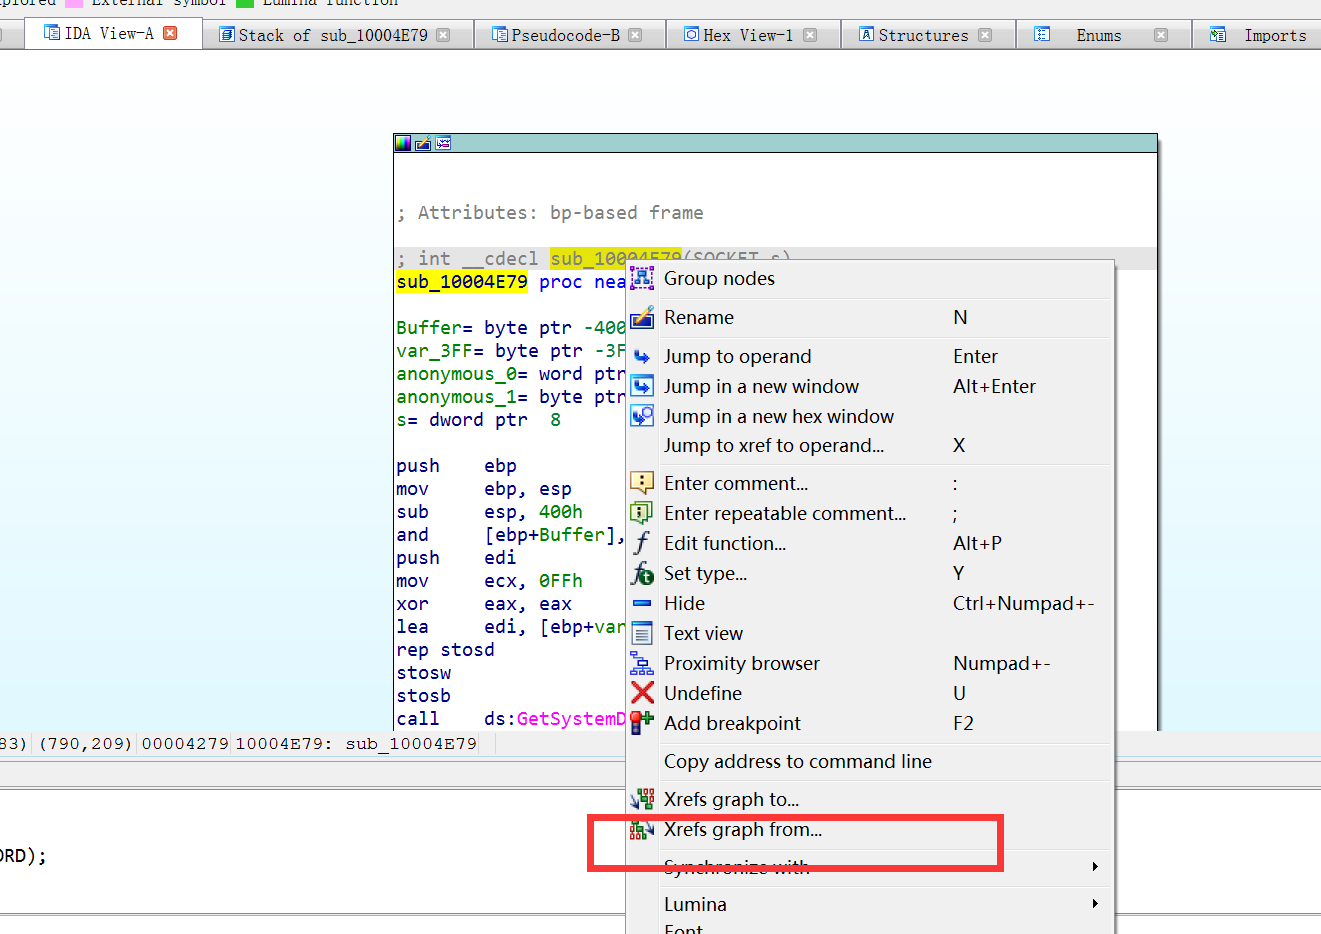Choose Hide in the context menu
The width and height of the screenshot is (1321, 934).
[869, 604]
